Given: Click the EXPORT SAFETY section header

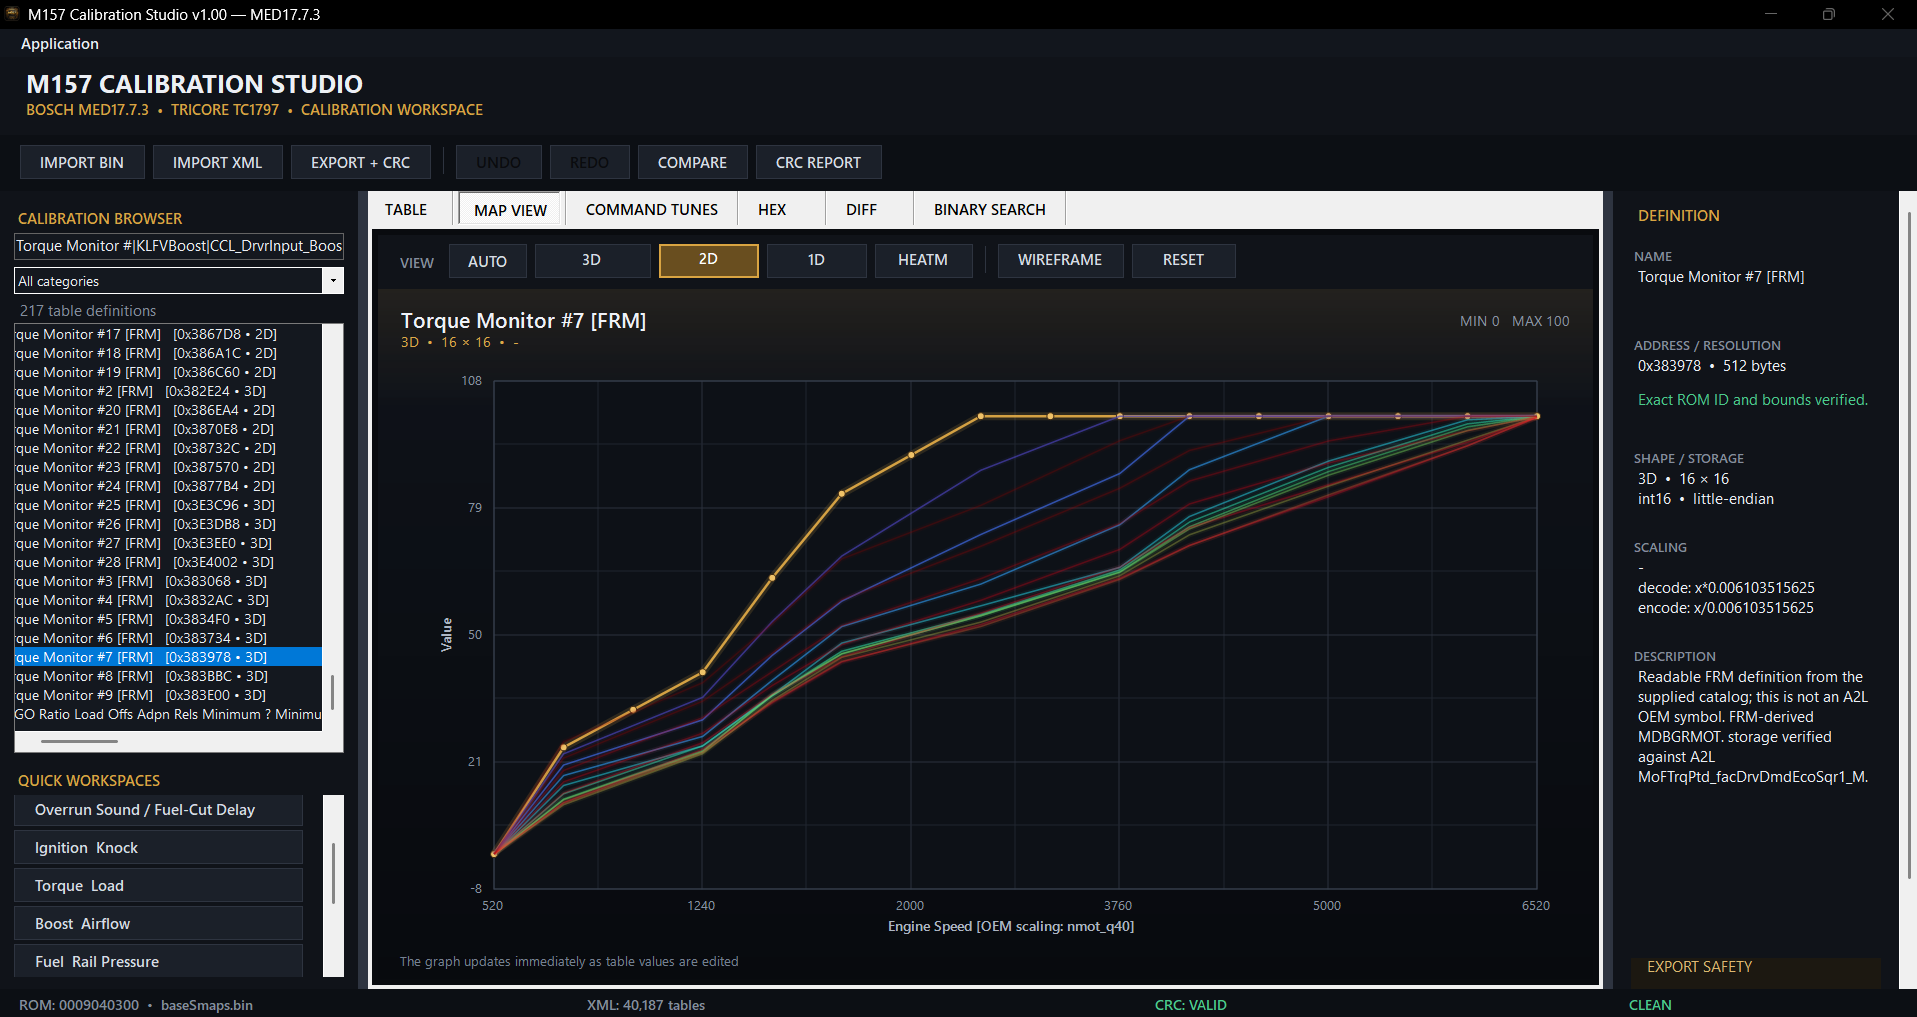Looking at the screenshot, I should 1699,967.
